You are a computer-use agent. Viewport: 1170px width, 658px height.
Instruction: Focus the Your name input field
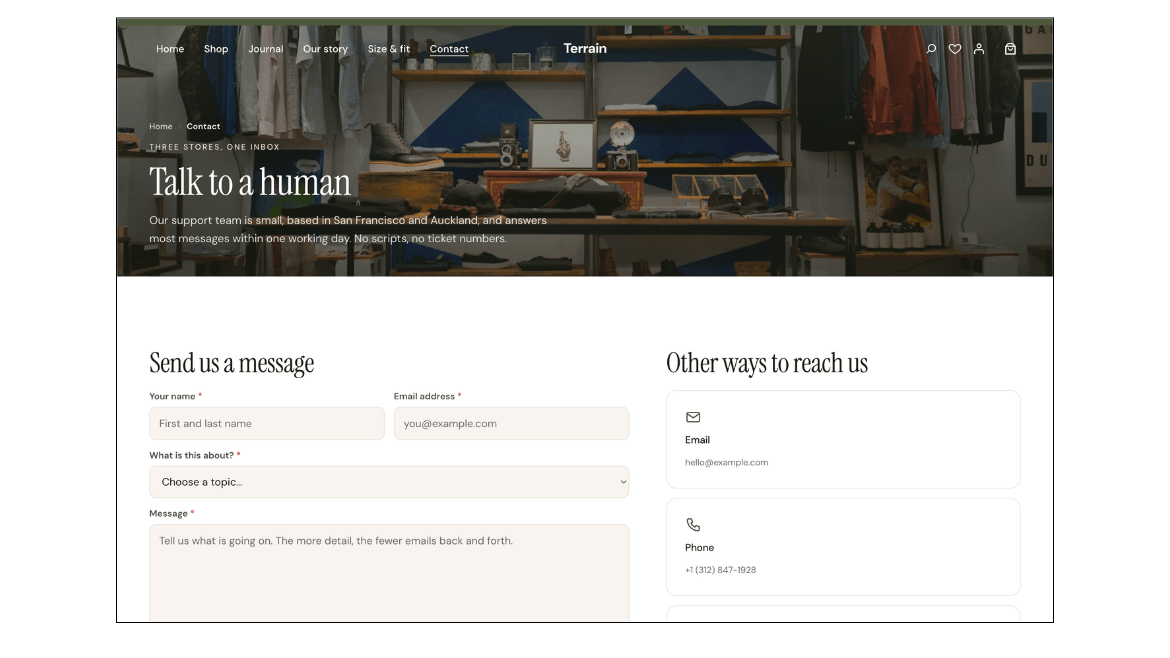(266, 424)
